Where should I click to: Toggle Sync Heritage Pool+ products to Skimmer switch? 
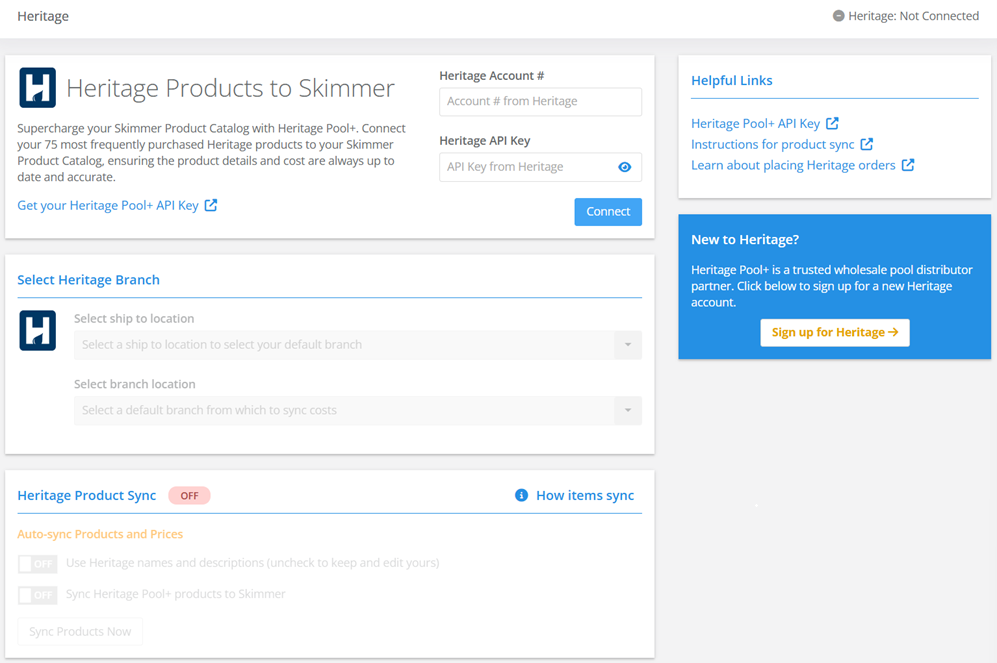[38, 595]
